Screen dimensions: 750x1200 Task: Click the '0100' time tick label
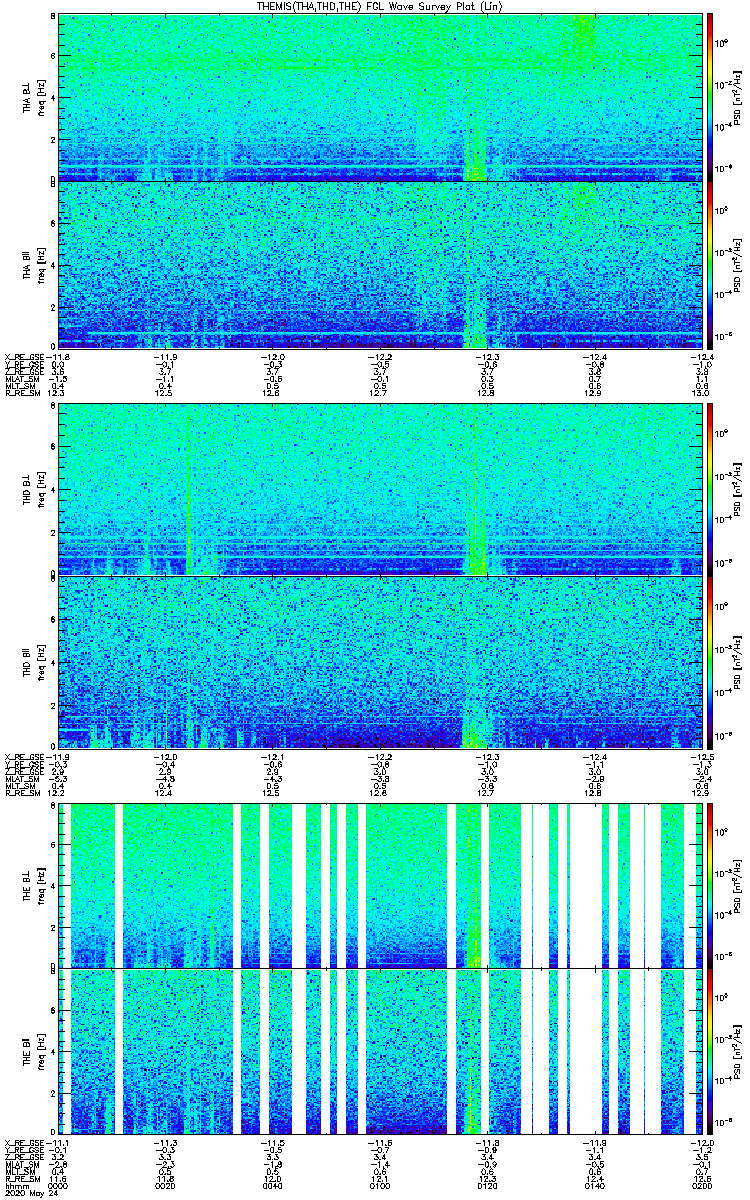tap(380, 1185)
